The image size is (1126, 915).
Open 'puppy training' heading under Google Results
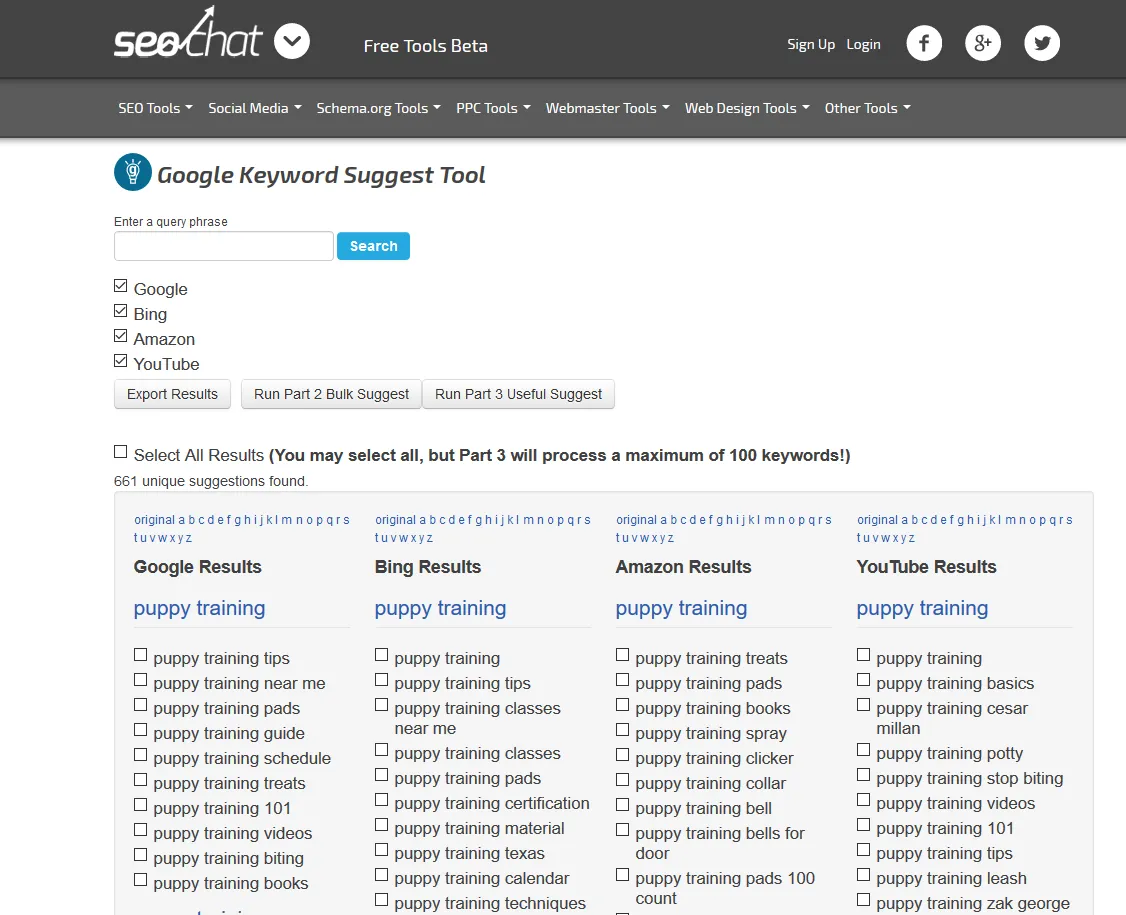point(200,608)
